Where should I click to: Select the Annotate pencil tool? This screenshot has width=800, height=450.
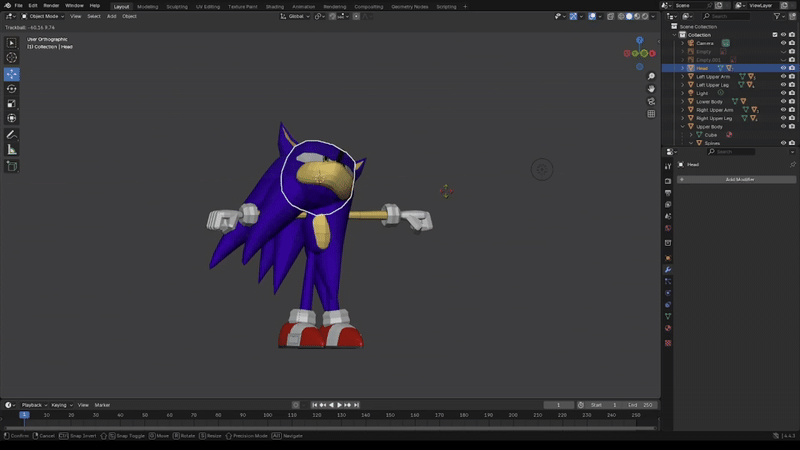point(12,134)
